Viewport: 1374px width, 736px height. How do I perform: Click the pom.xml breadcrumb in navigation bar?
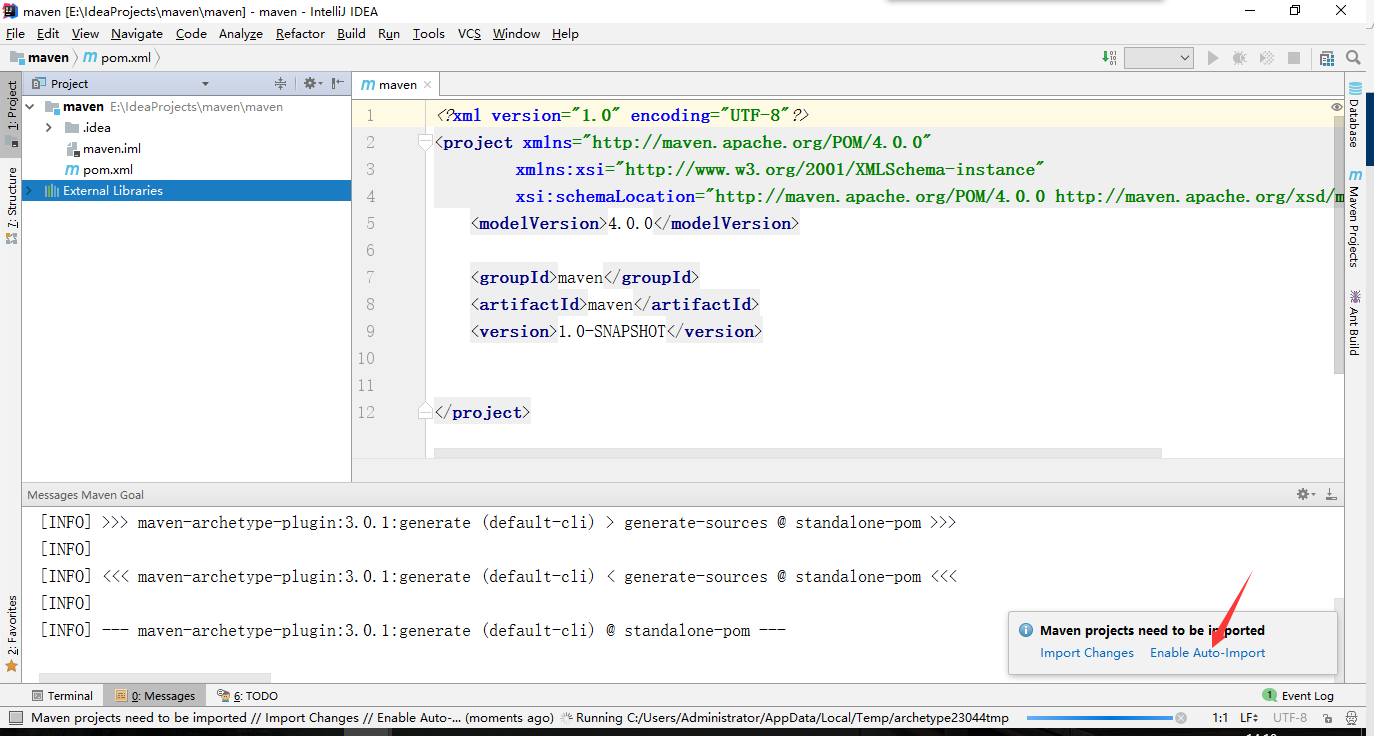(x=117, y=58)
